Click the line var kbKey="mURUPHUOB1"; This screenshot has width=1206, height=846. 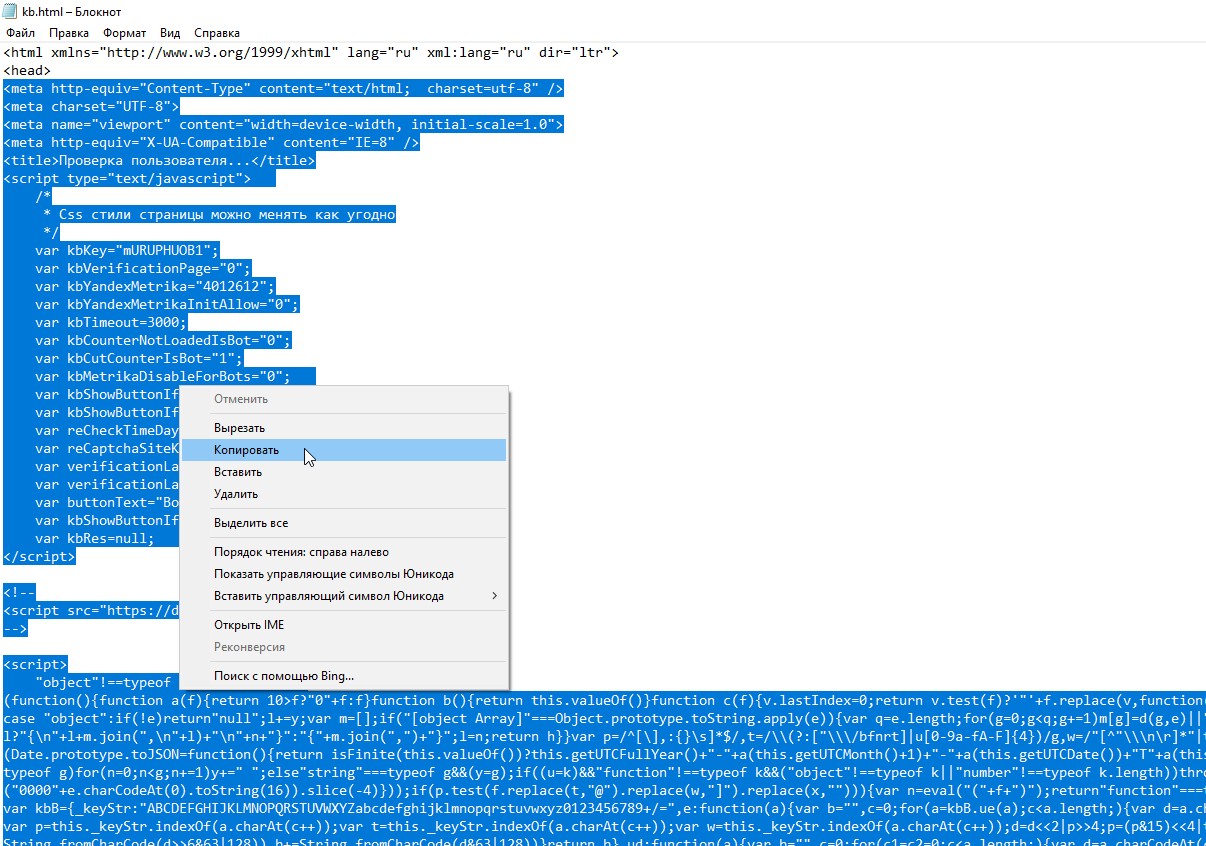click(x=126, y=251)
